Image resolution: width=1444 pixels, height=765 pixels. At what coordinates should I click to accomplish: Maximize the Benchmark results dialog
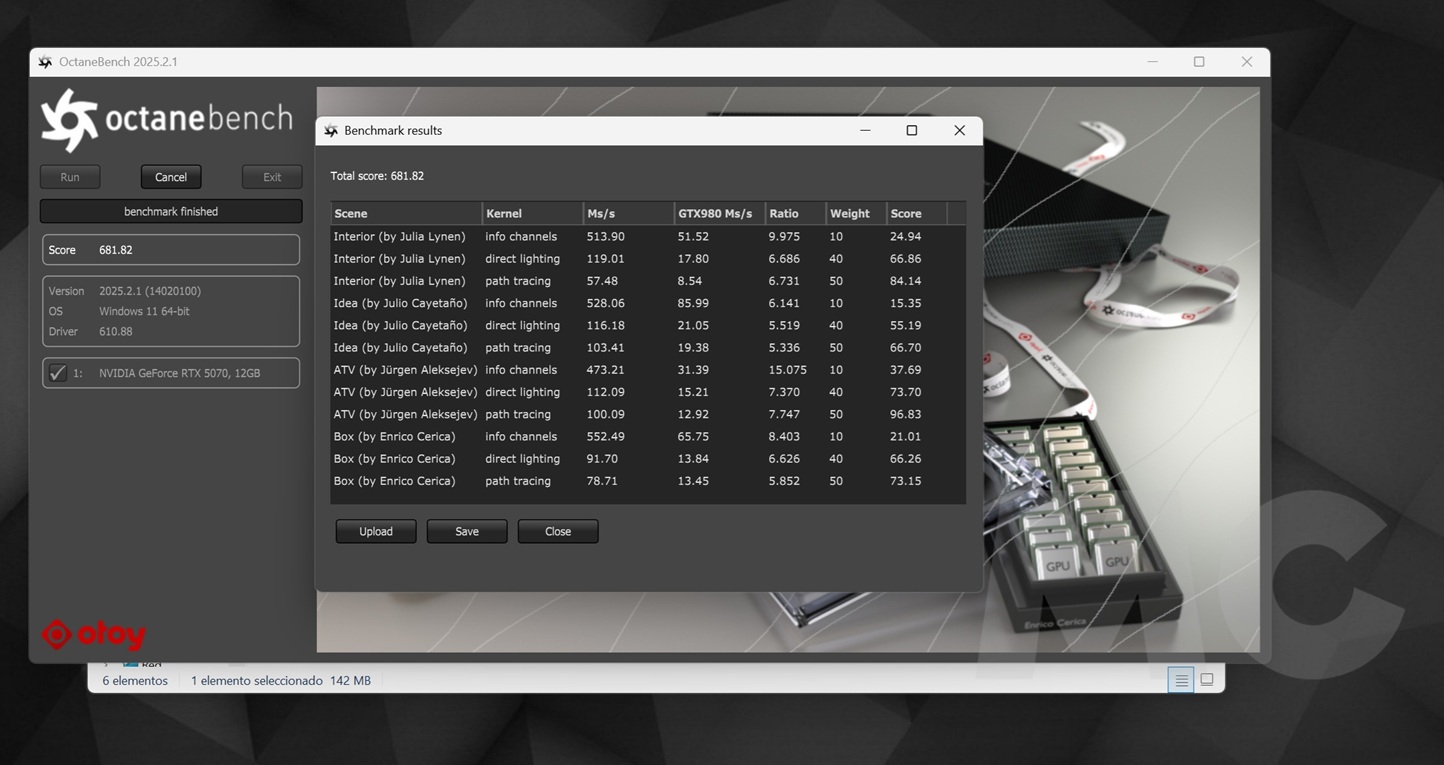click(912, 131)
